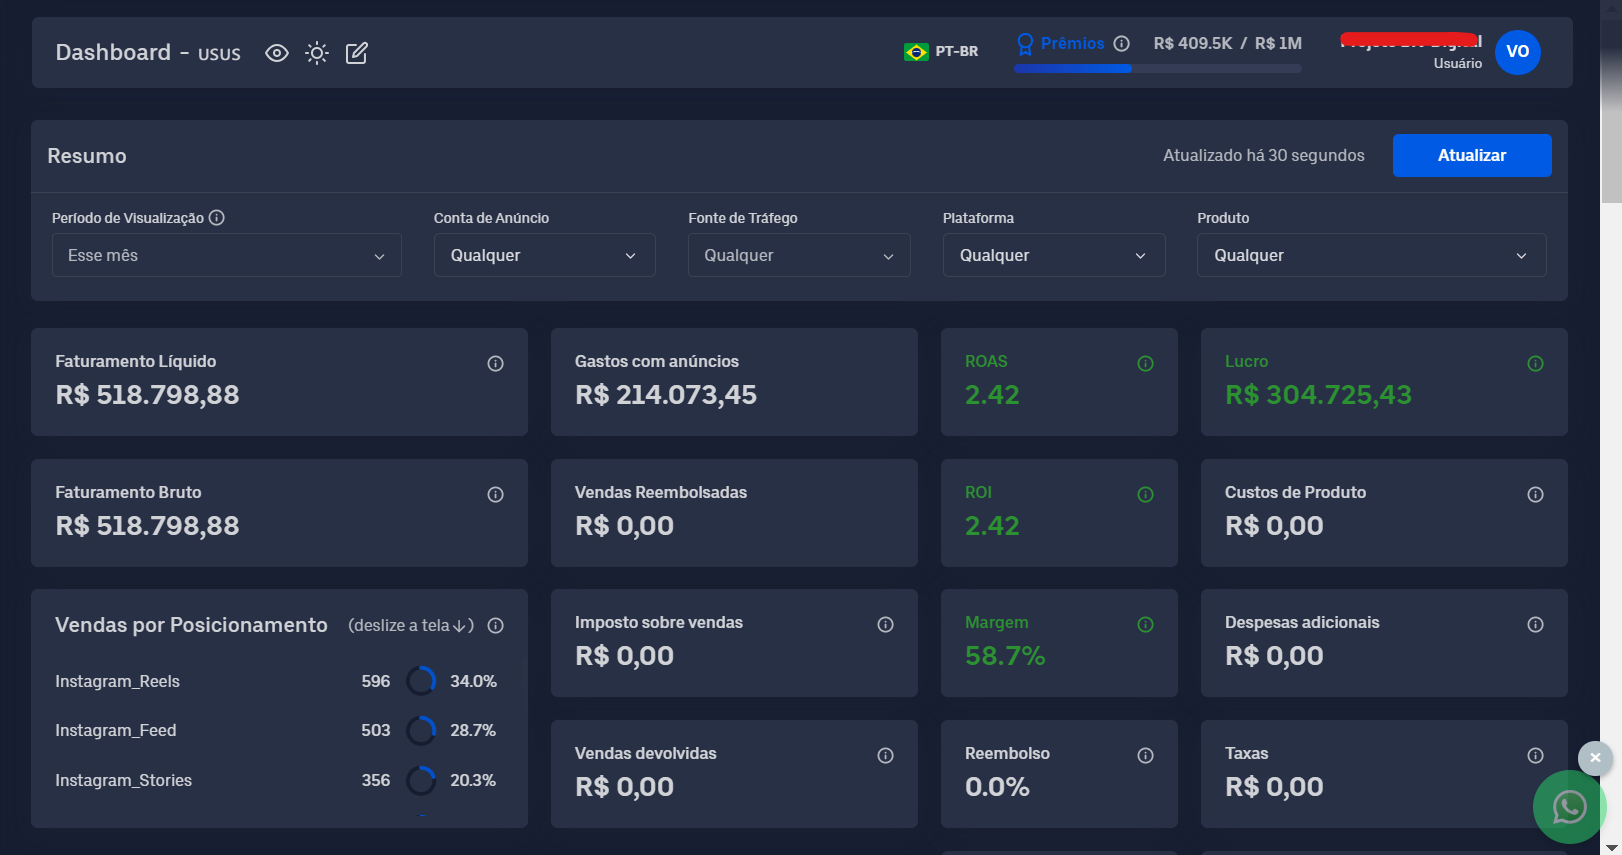
Task: Toggle dashboard values visibility eye icon
Action: tap(277, 53)
